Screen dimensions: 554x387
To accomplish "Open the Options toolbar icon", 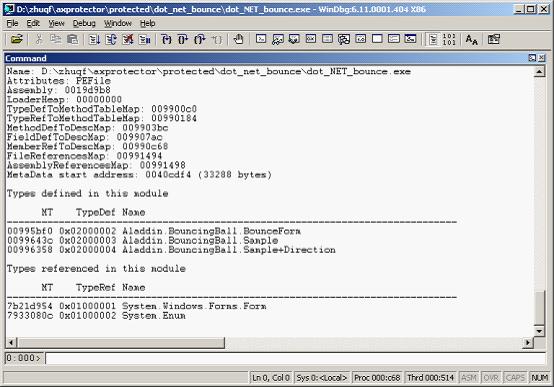I will [x=494, y=39].
